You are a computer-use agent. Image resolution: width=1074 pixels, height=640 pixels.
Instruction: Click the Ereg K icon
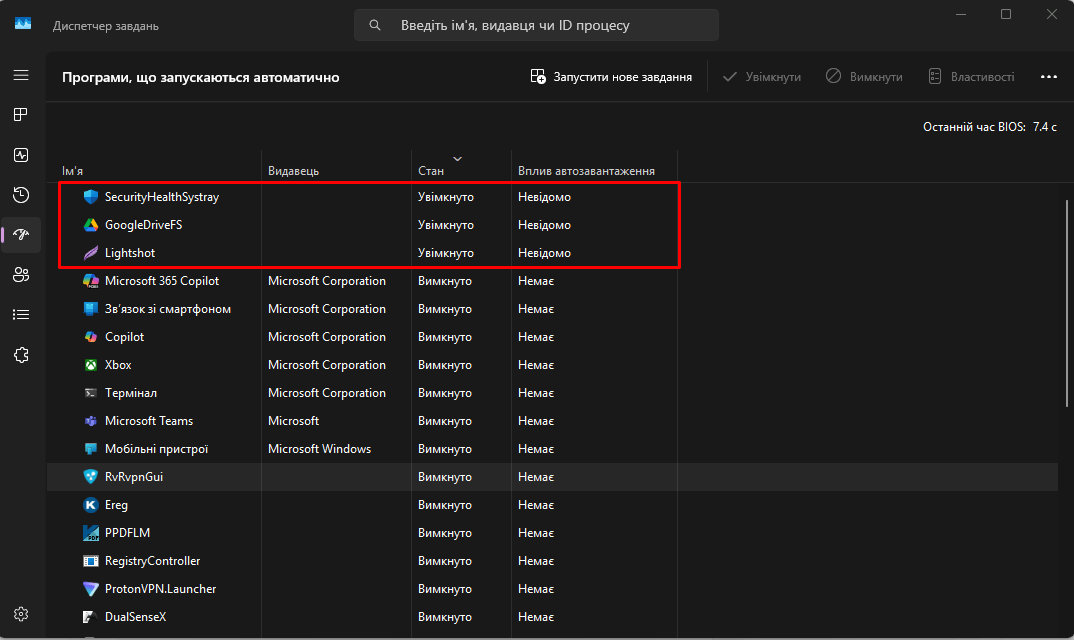coord(90,505)
